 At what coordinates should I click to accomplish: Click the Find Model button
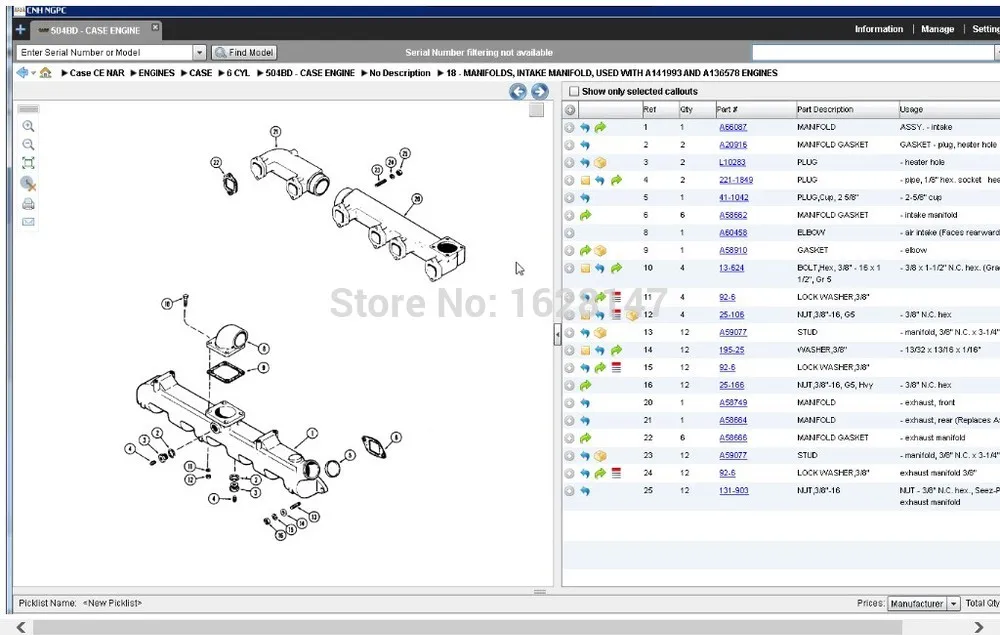pos(244,52)
